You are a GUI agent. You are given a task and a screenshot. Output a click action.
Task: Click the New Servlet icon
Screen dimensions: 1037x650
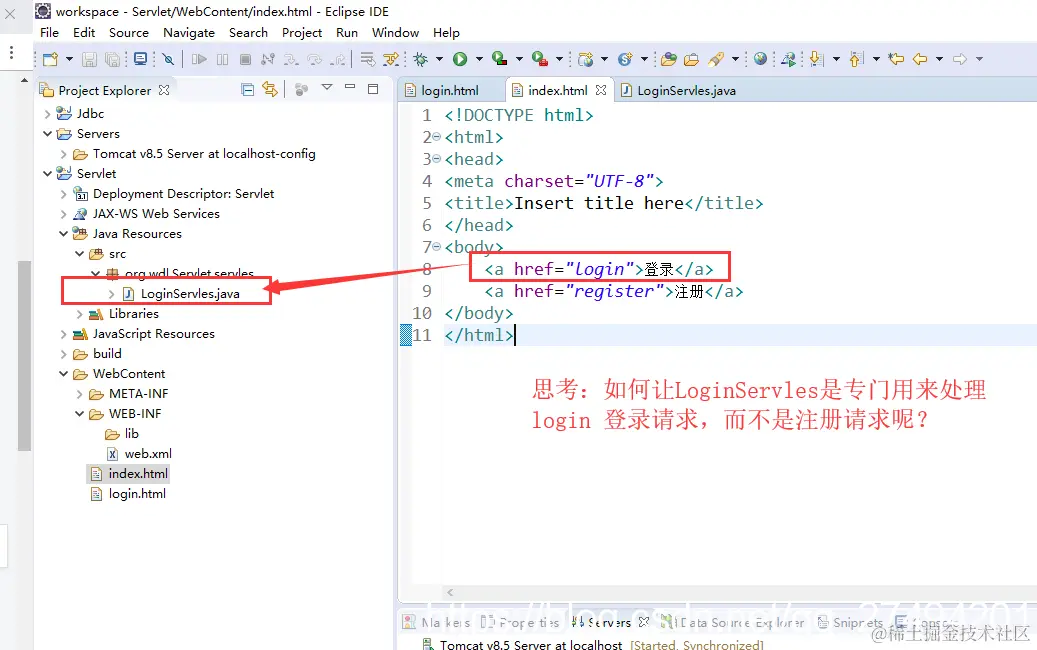625,60
